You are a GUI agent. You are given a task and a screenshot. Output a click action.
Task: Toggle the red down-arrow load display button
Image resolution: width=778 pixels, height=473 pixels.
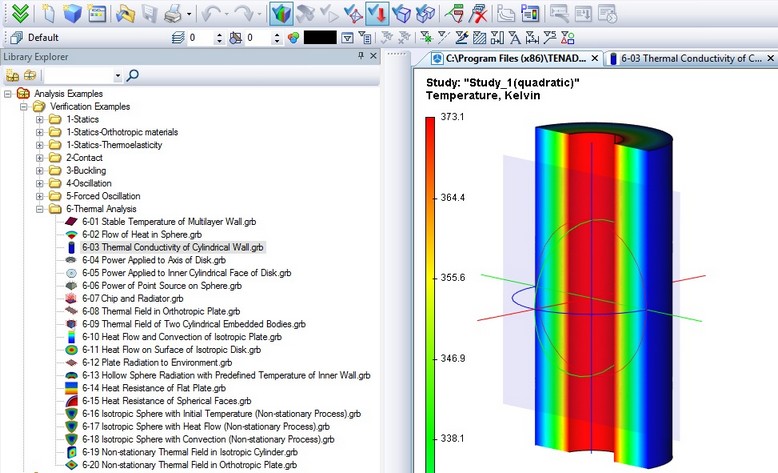click(x=378, y=14)
